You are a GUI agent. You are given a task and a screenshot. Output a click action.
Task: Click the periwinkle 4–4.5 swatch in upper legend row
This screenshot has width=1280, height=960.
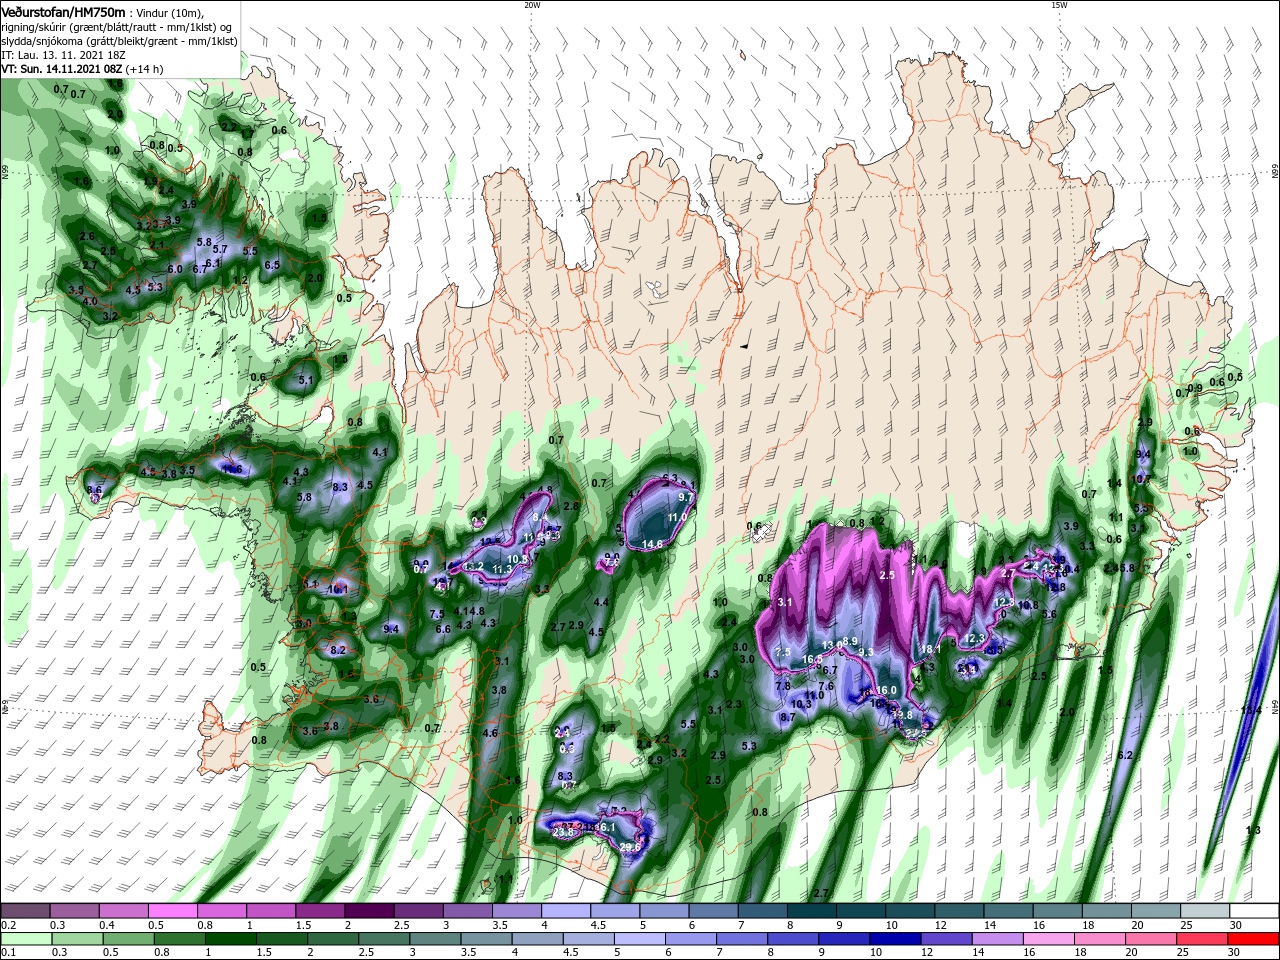pyautogui.click(x=566, y=911)
